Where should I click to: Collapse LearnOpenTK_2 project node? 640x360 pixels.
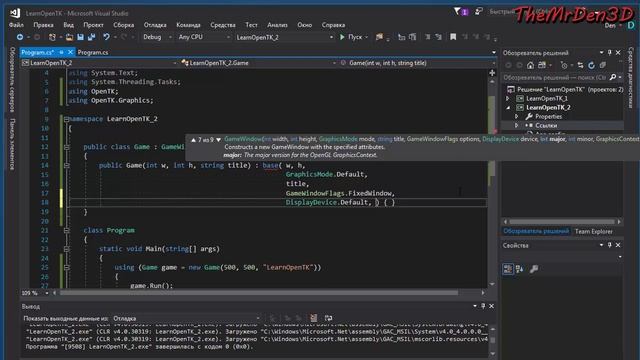(508, 108)
